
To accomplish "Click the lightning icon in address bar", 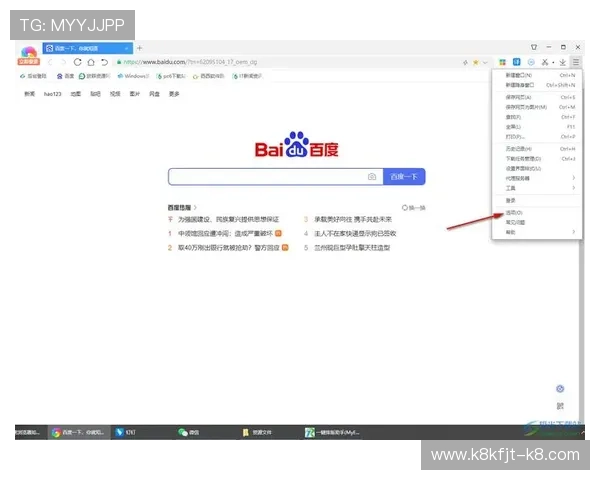I will click(x=465, y=62).
